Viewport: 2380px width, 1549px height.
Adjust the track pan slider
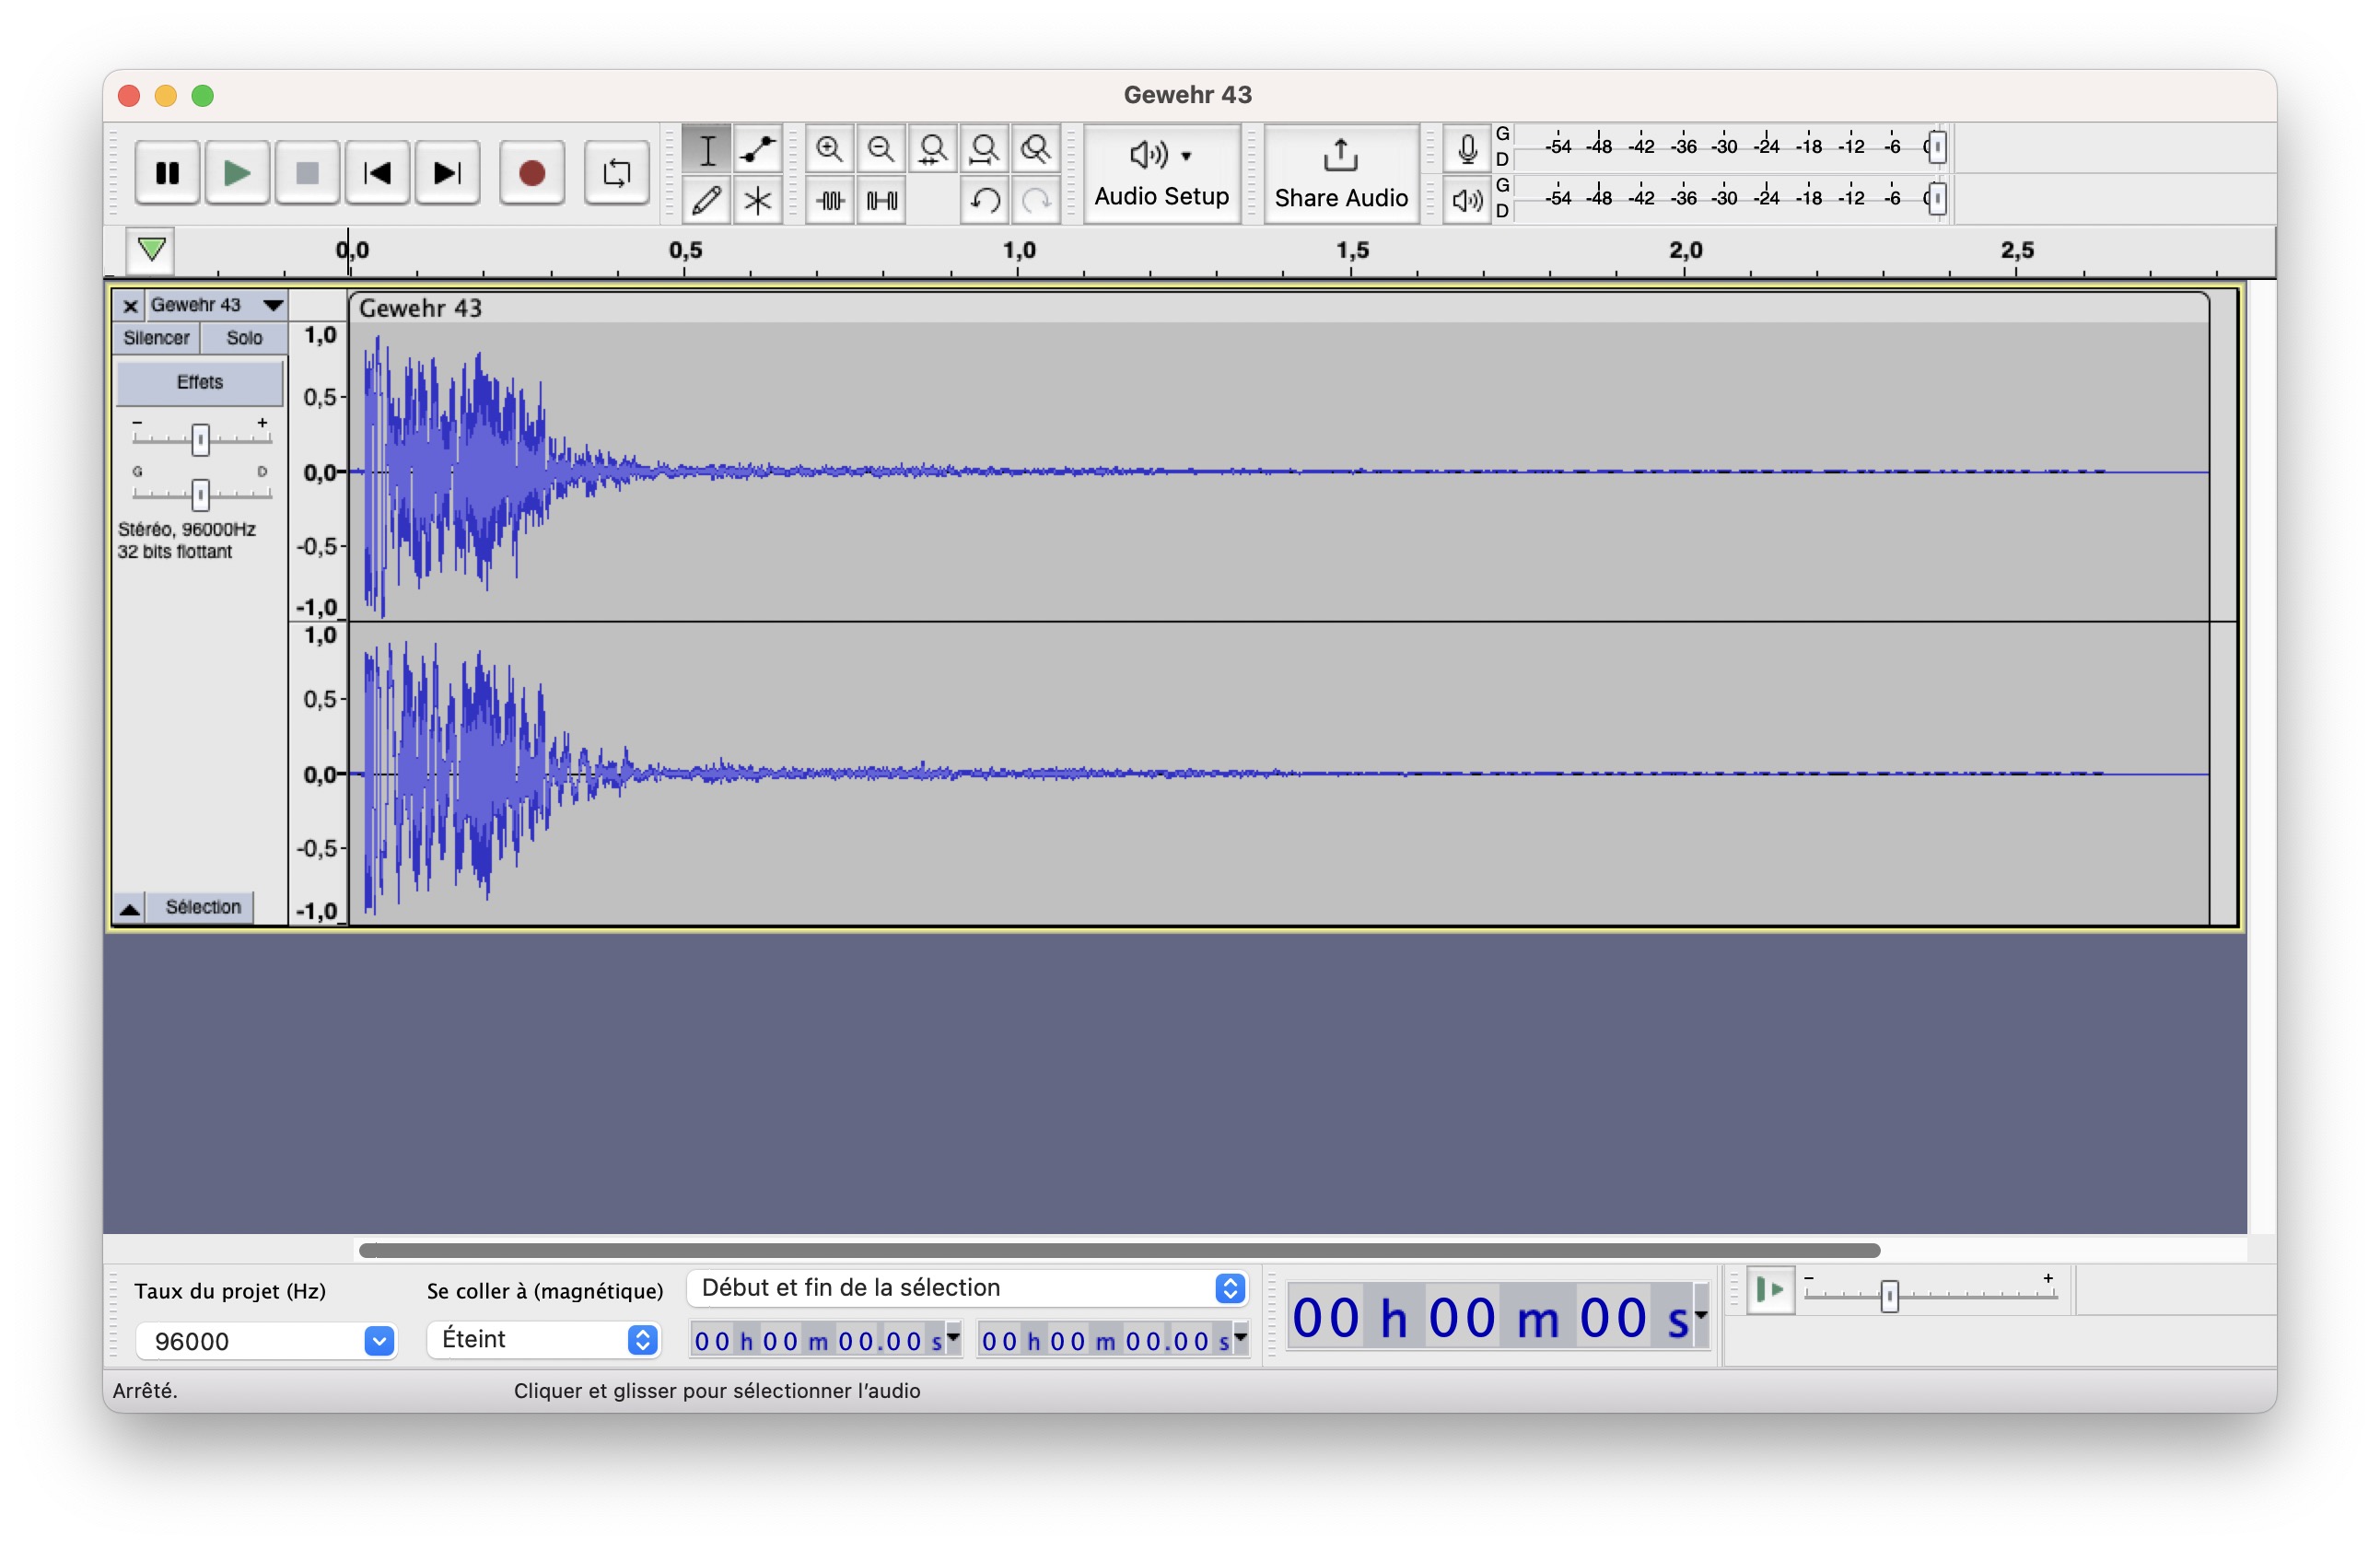(200, 494)
